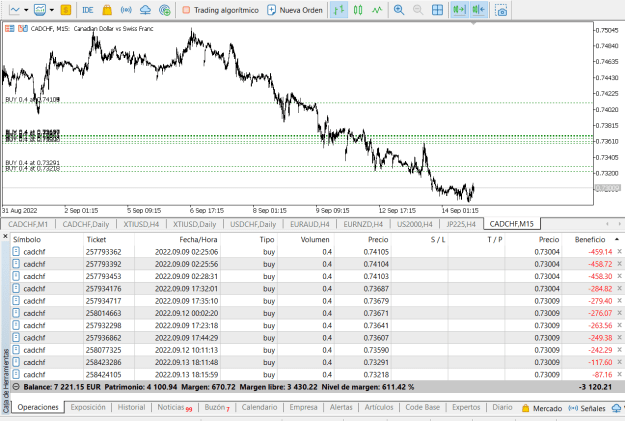The image size is (625, 421).
Task: Take a chart screenshot with camera icon
Action: click(501, 10)
